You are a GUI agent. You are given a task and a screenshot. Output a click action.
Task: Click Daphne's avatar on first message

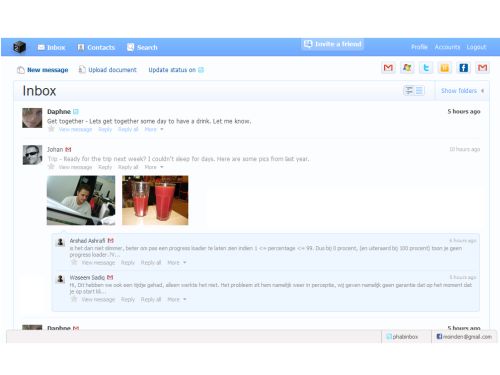32,118
